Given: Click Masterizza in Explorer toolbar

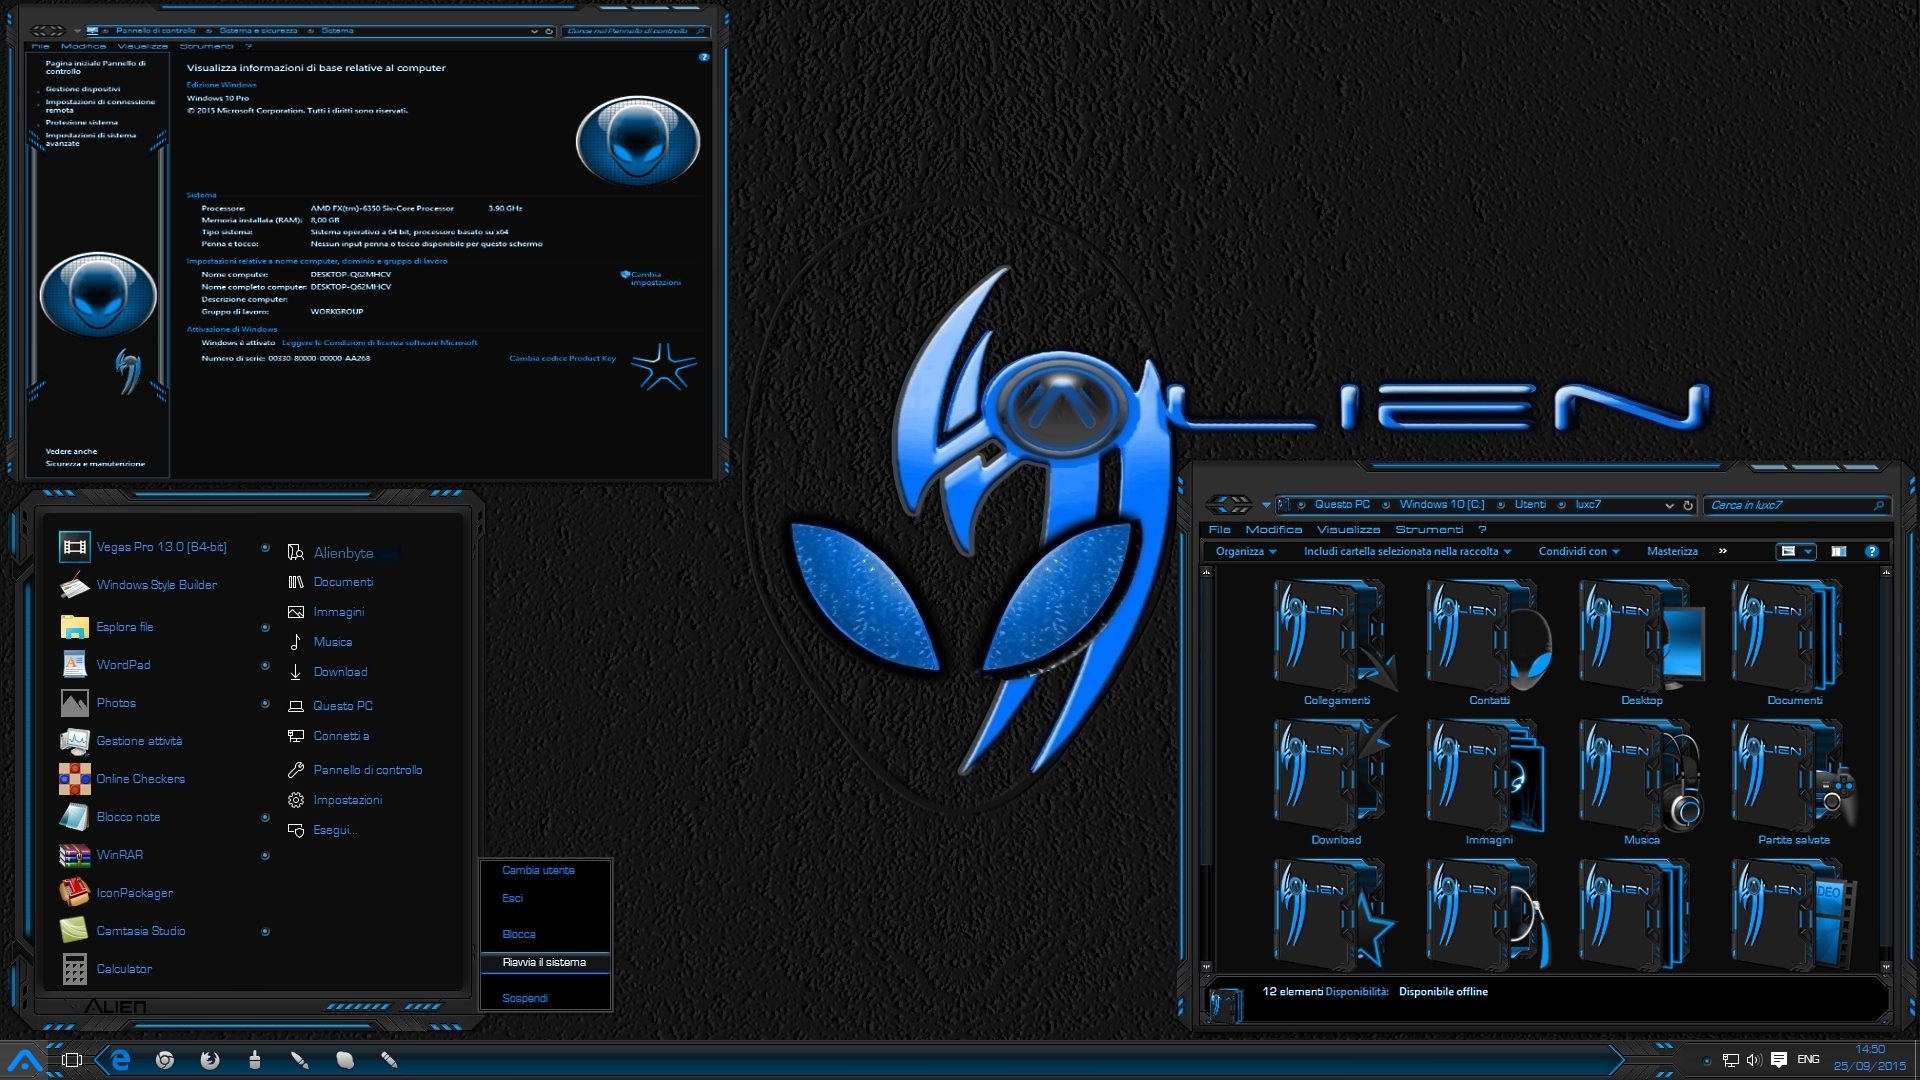Looking at the screenshot, I should pos(1672,551).
